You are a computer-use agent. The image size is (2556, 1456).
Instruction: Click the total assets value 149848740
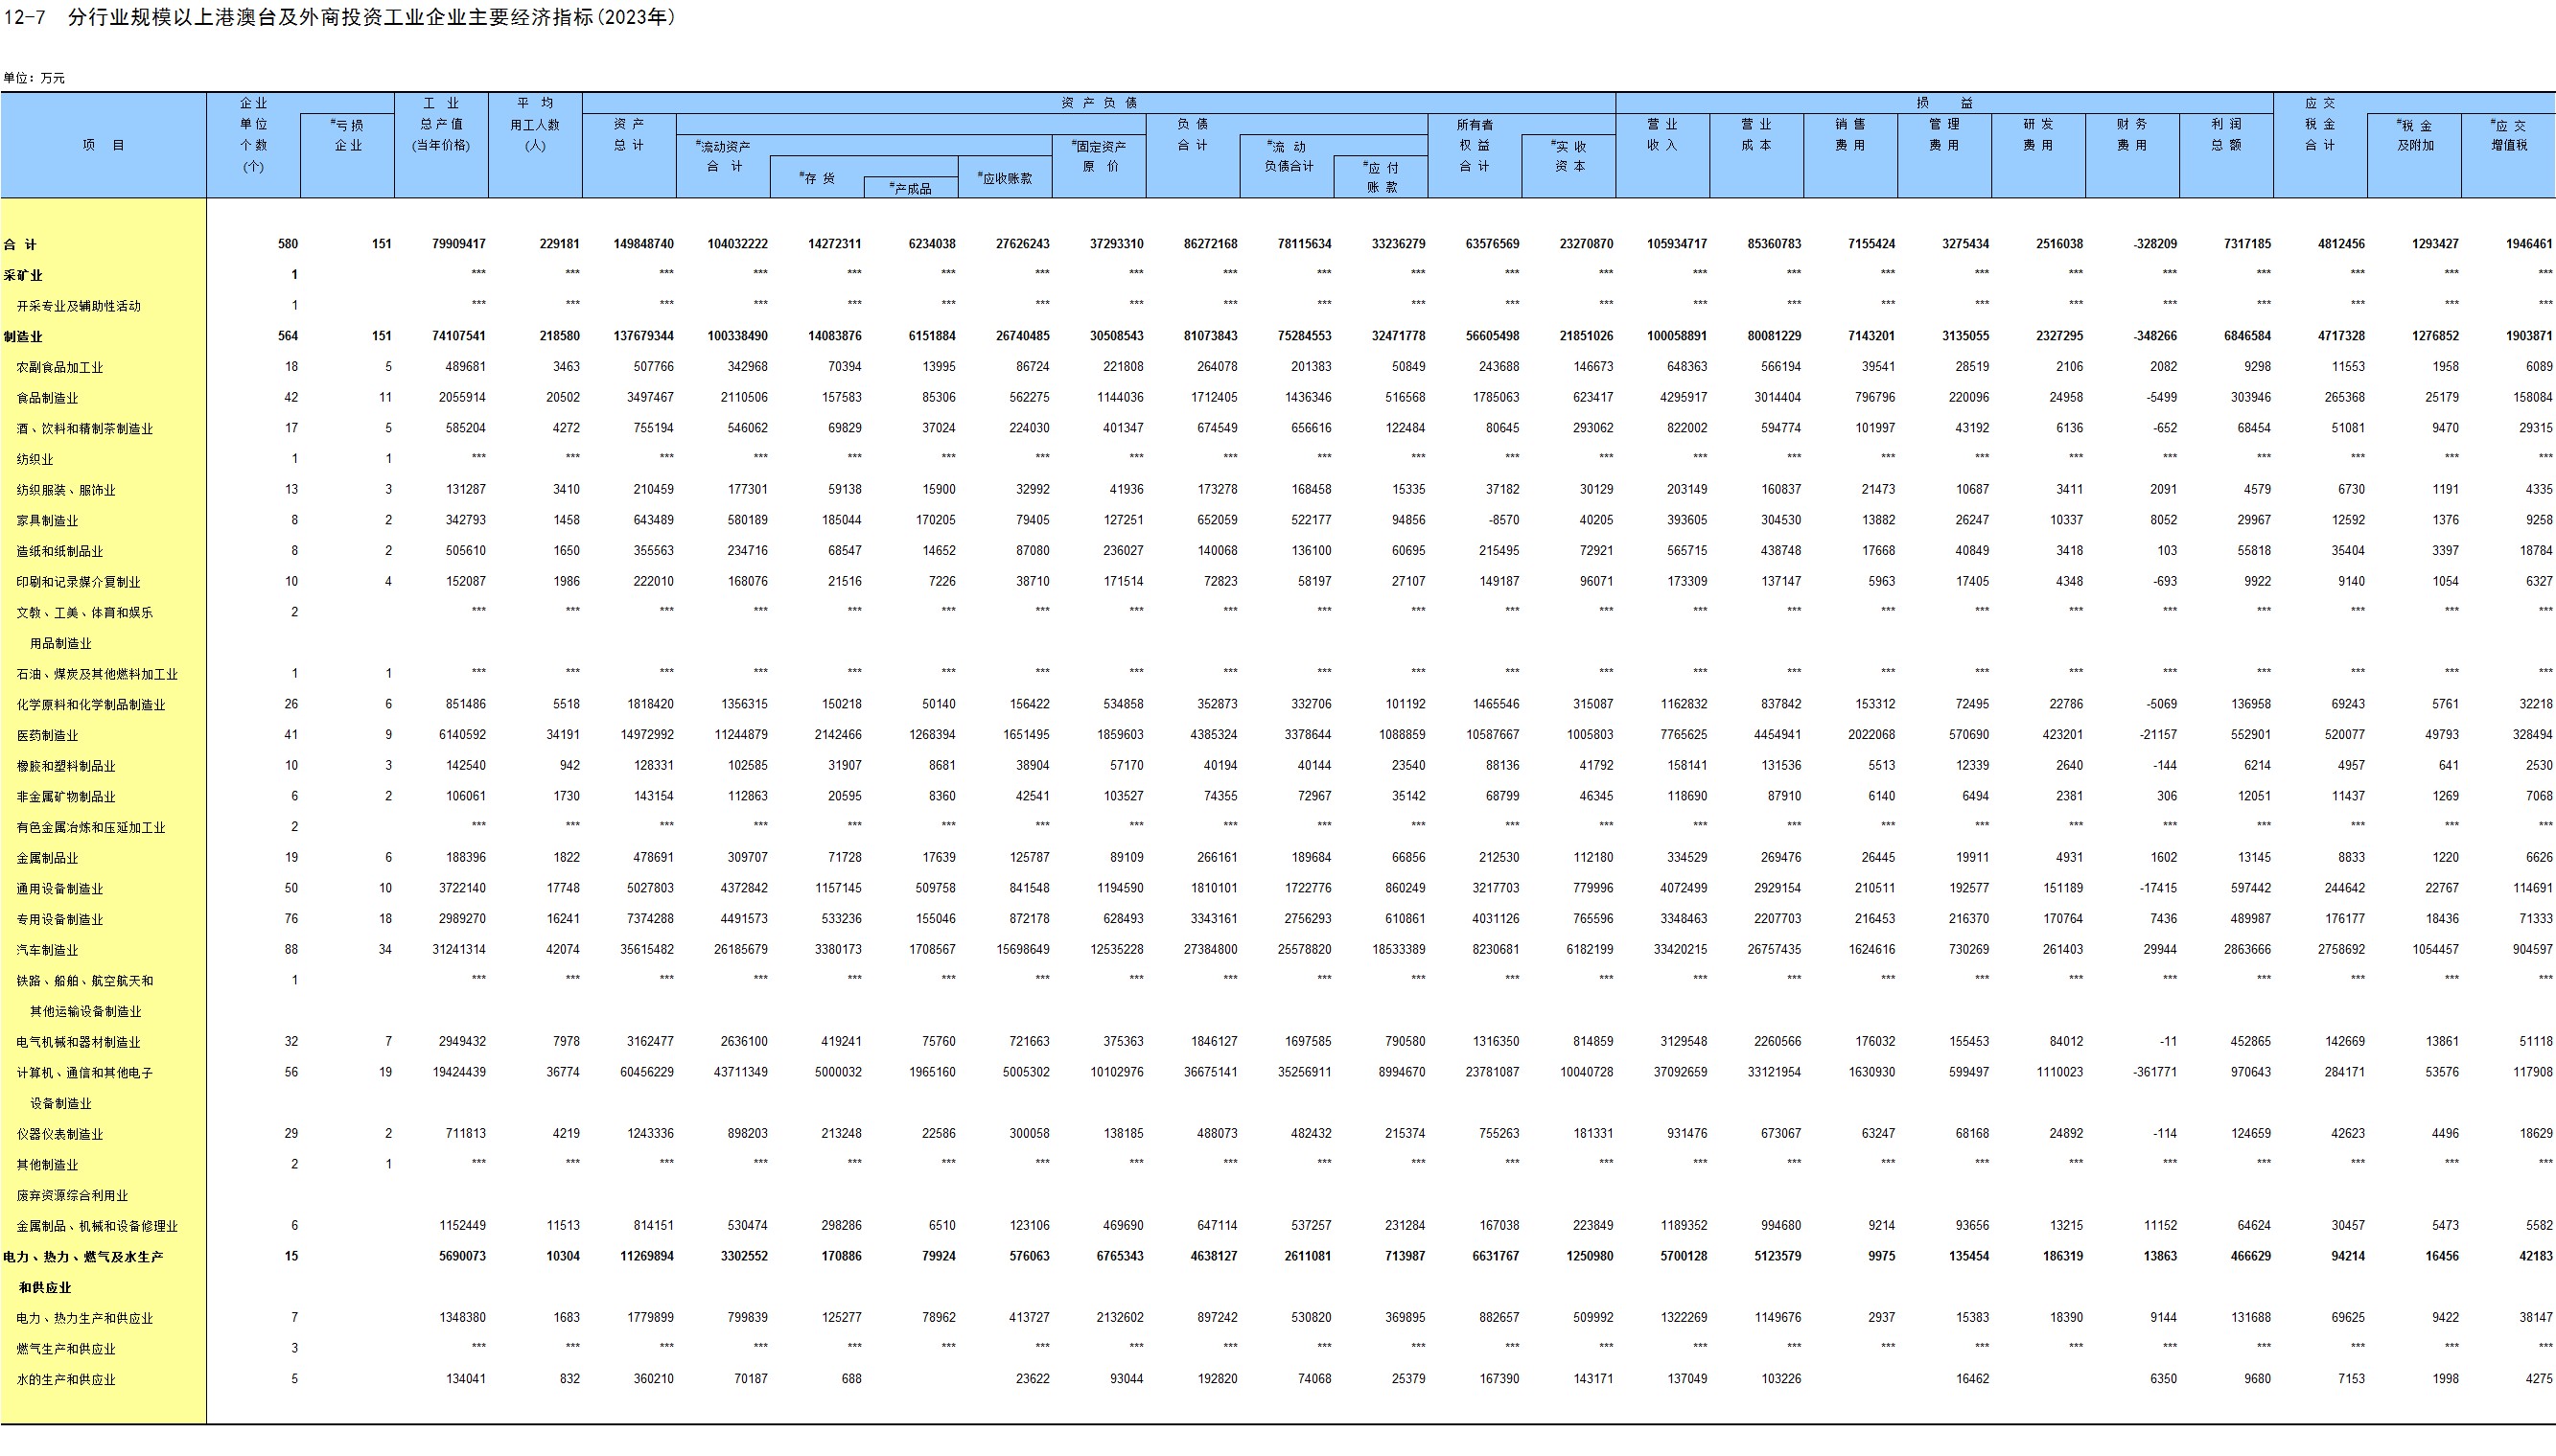pos(644,244)
